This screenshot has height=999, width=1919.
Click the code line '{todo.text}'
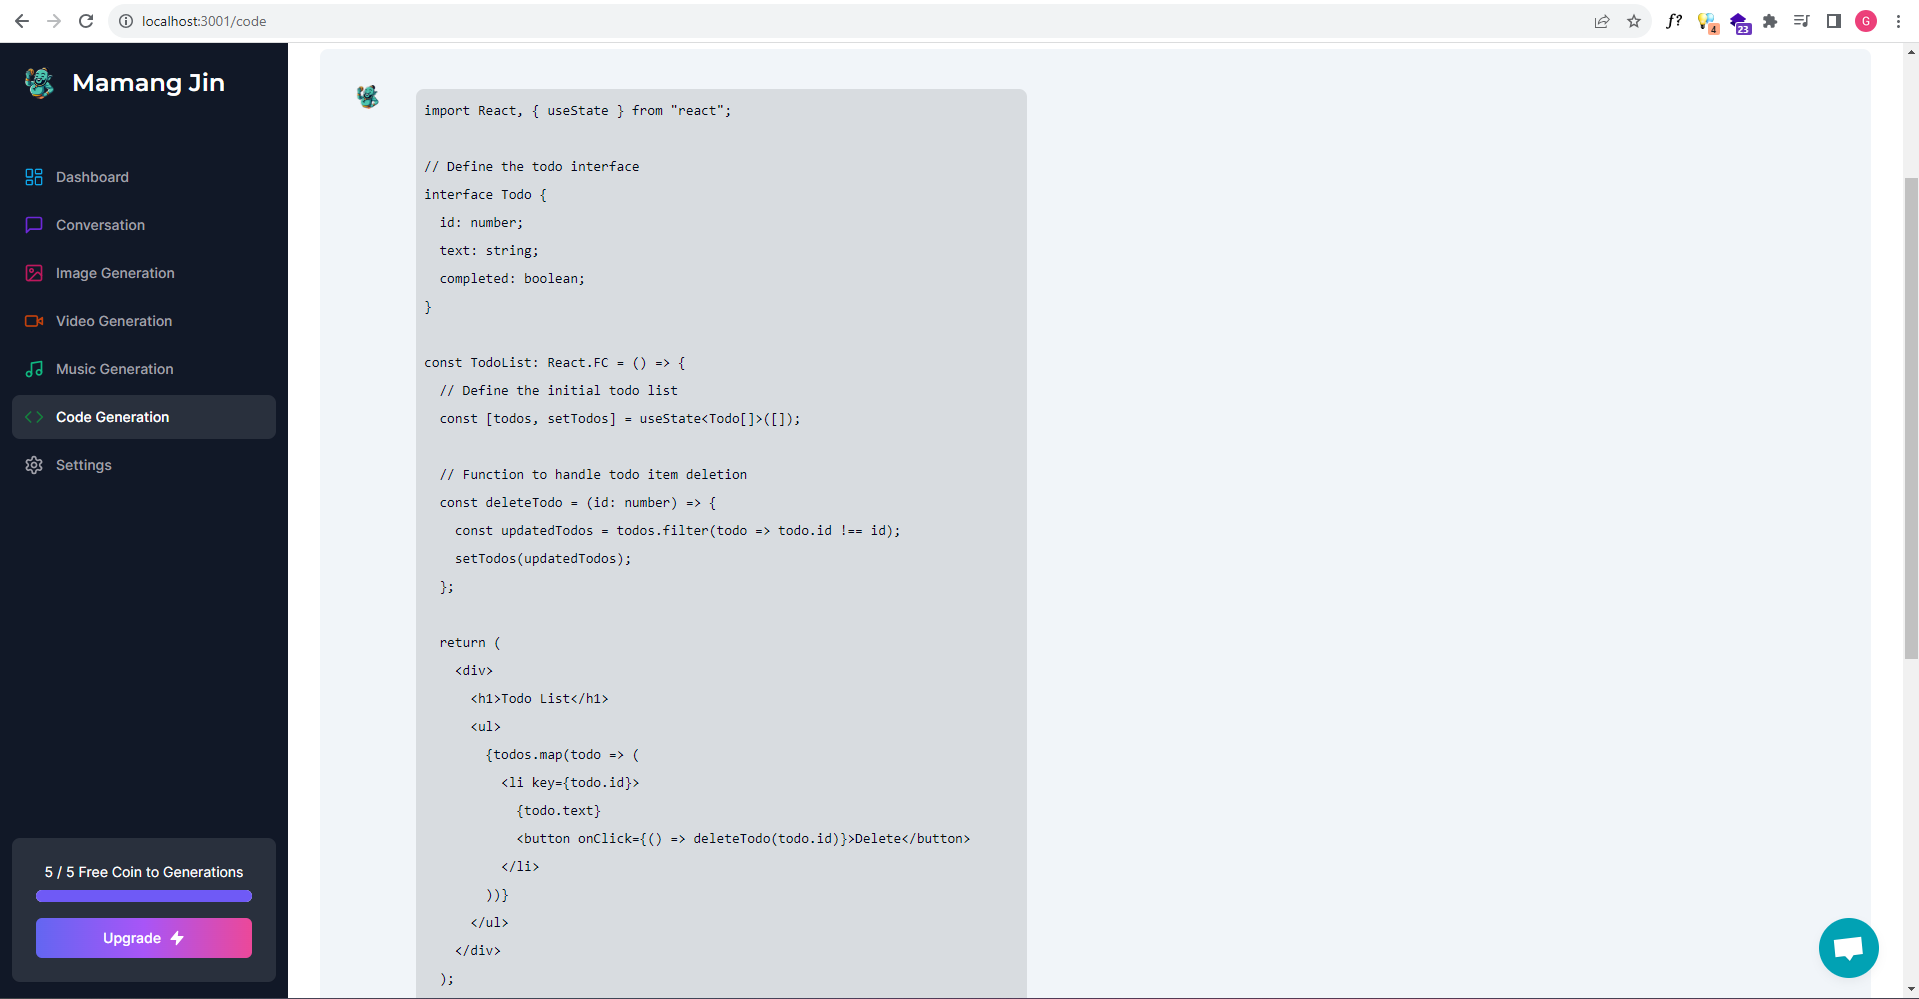coord(559,811)
